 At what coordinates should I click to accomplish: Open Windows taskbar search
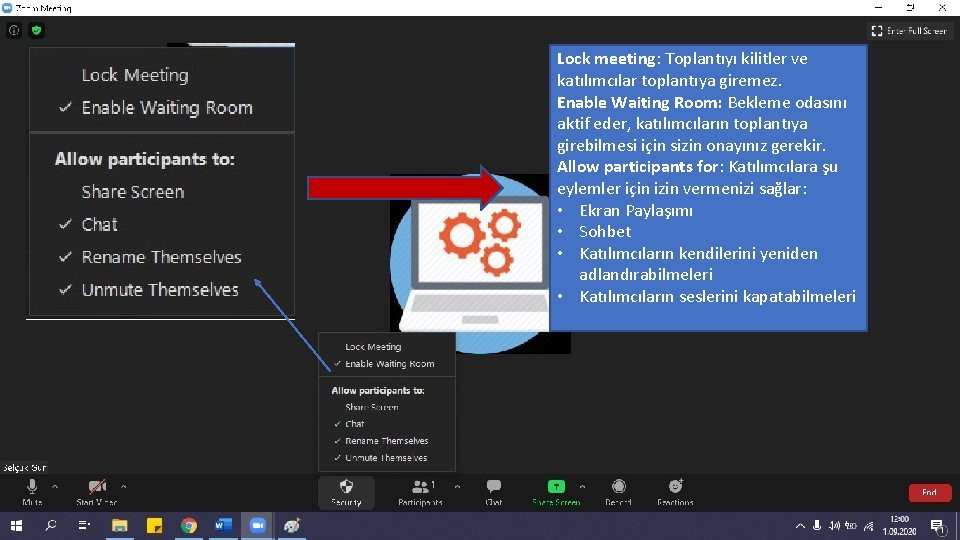pos(51,526)
